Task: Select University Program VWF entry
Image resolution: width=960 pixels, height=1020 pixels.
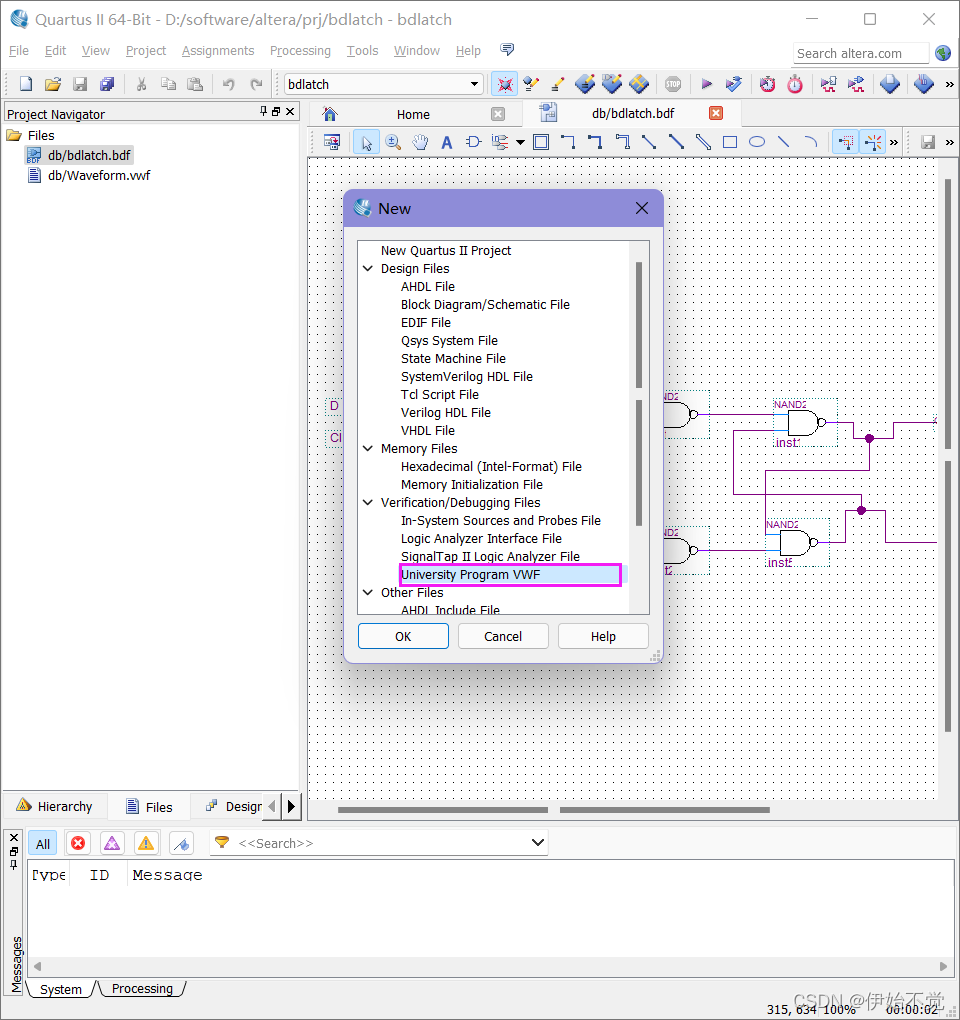Action: (511, 574)
